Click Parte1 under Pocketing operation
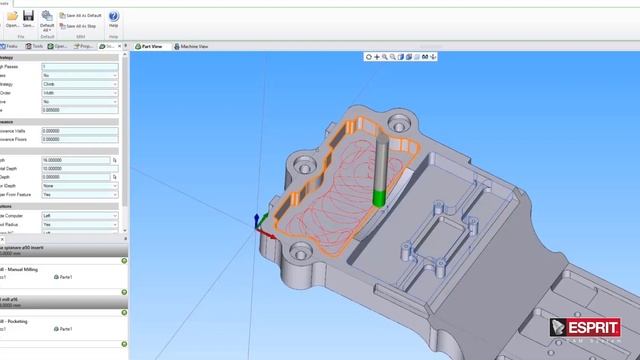Screen dimensions: 640x360 [63, 329]
